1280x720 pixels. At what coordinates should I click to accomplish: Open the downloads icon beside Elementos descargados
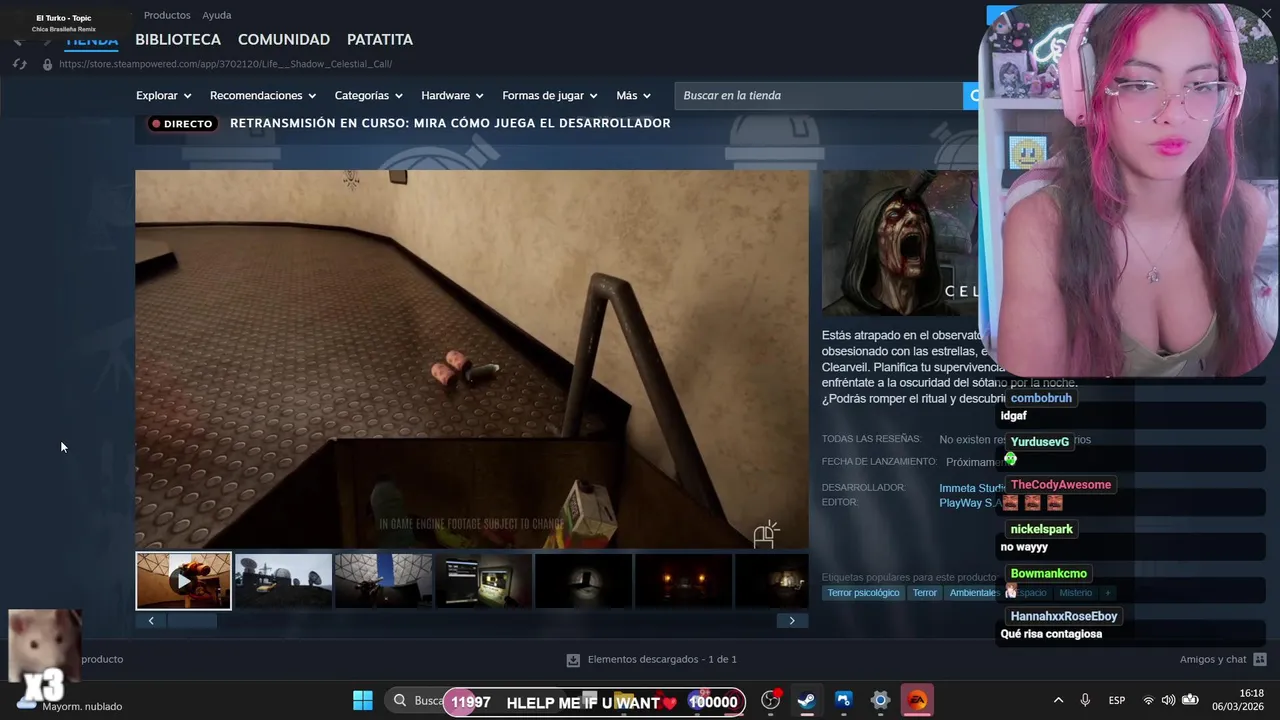[573, 660]
